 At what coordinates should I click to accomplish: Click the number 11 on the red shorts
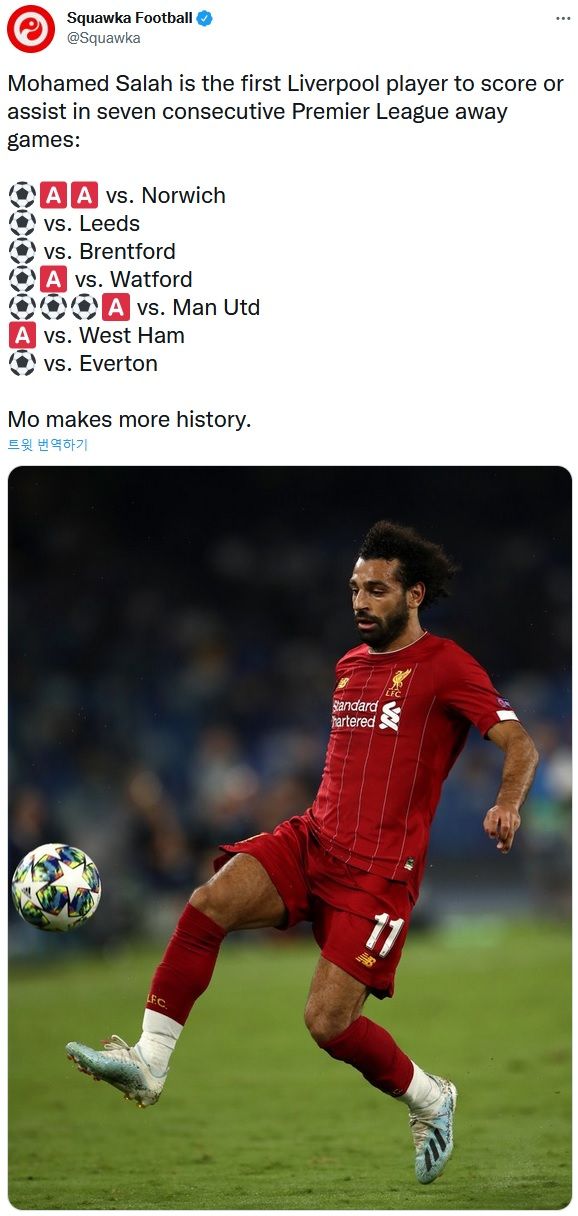click(x=384, y=934)
